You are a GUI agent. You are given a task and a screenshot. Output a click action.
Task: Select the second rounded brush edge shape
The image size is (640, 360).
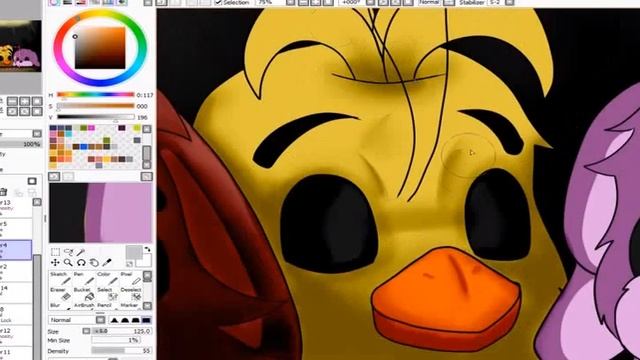coord(124,320)
